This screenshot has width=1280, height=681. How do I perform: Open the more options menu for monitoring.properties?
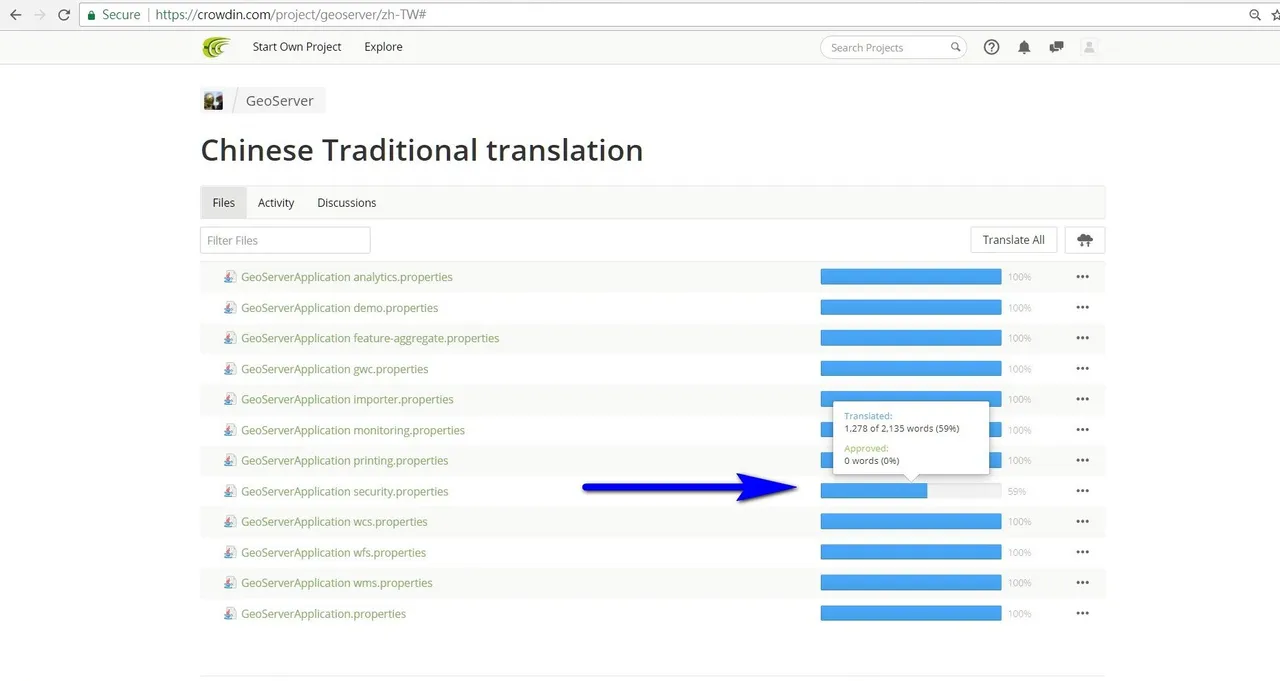[1082, 430]
